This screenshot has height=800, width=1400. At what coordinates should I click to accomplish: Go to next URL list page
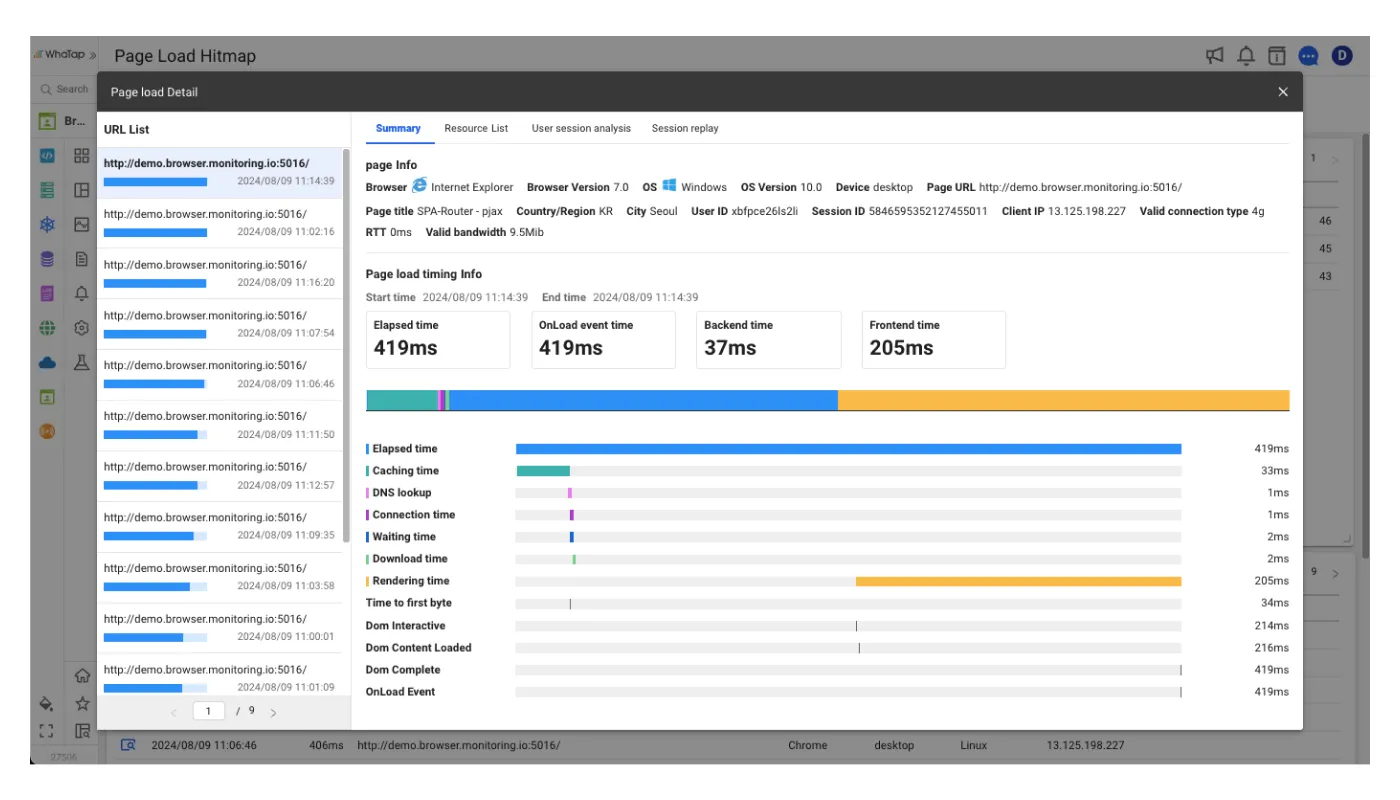click(x=273, y=712)
